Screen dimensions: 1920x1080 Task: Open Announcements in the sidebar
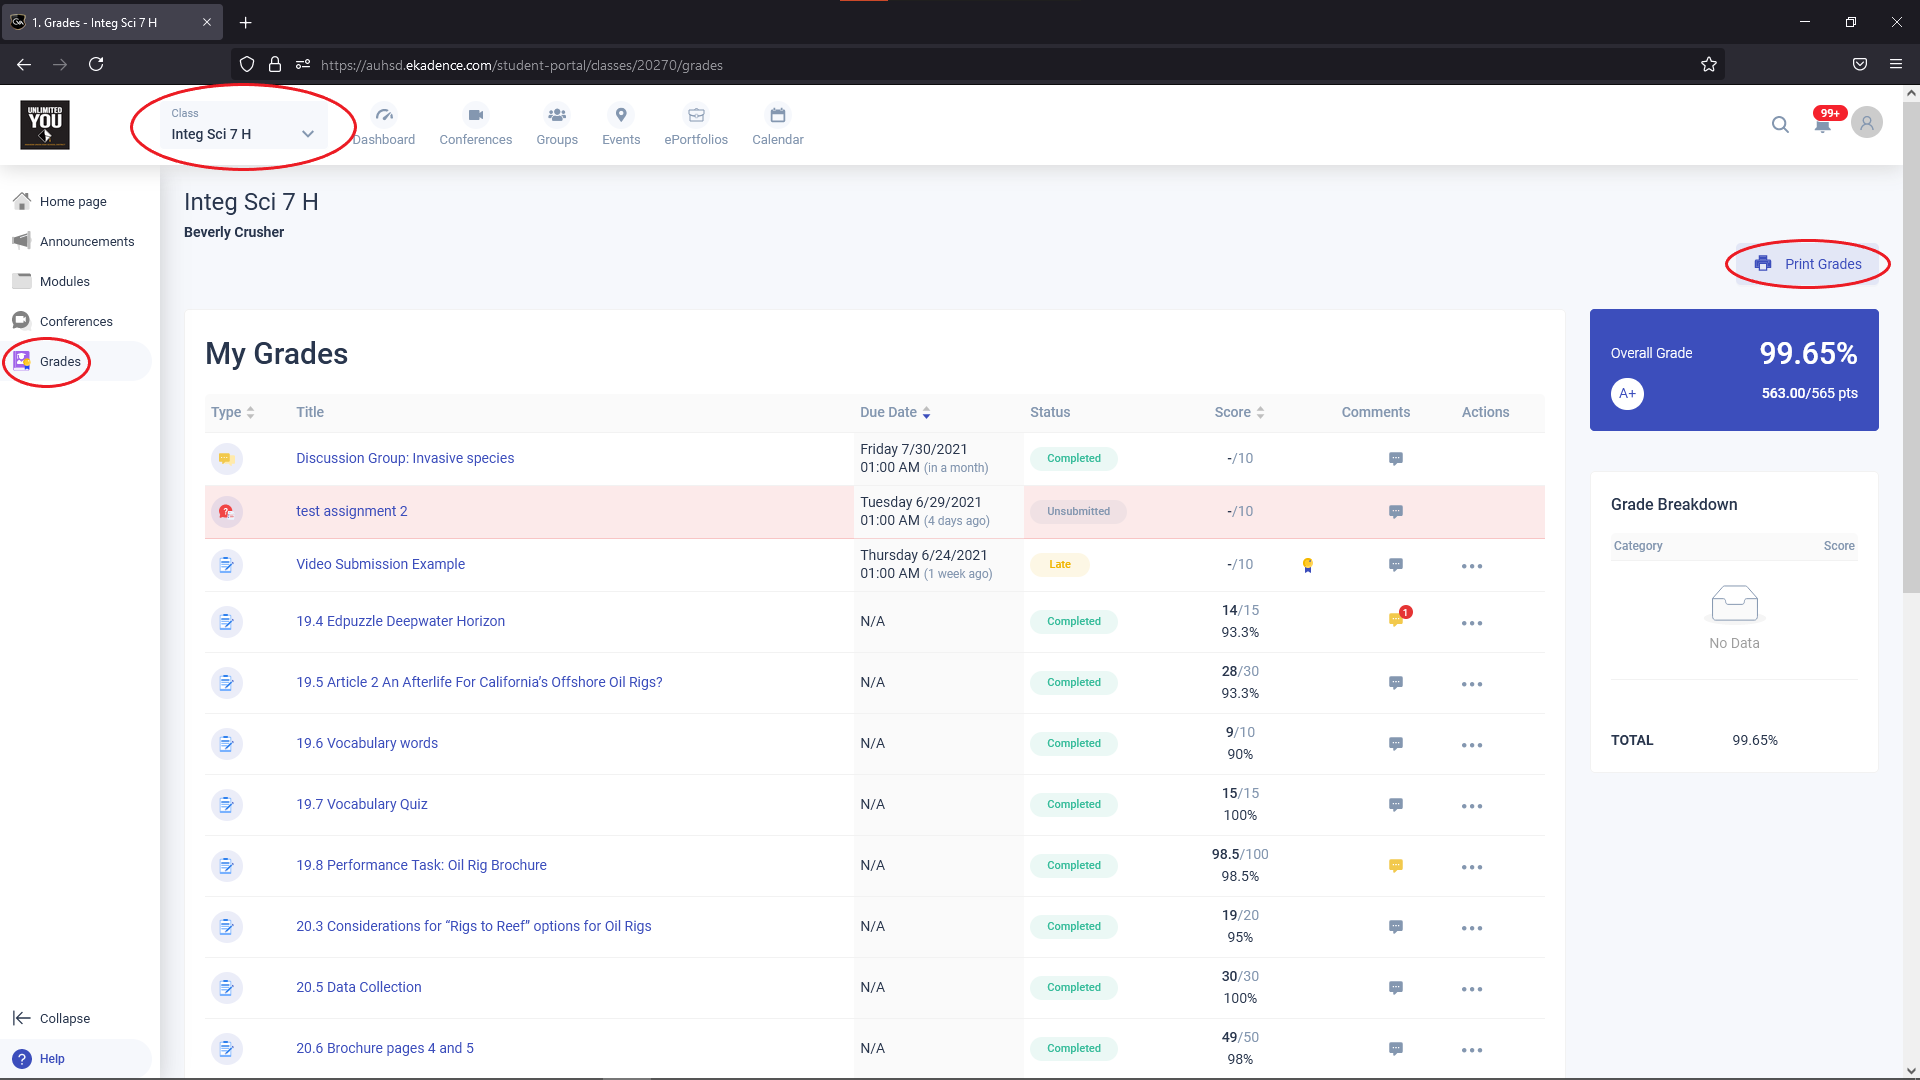pyautogui.click(x=86, y=242)
